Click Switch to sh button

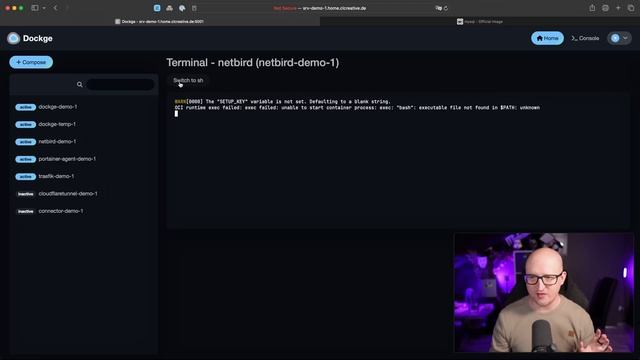pyautogui.click(x=188, y=80)
